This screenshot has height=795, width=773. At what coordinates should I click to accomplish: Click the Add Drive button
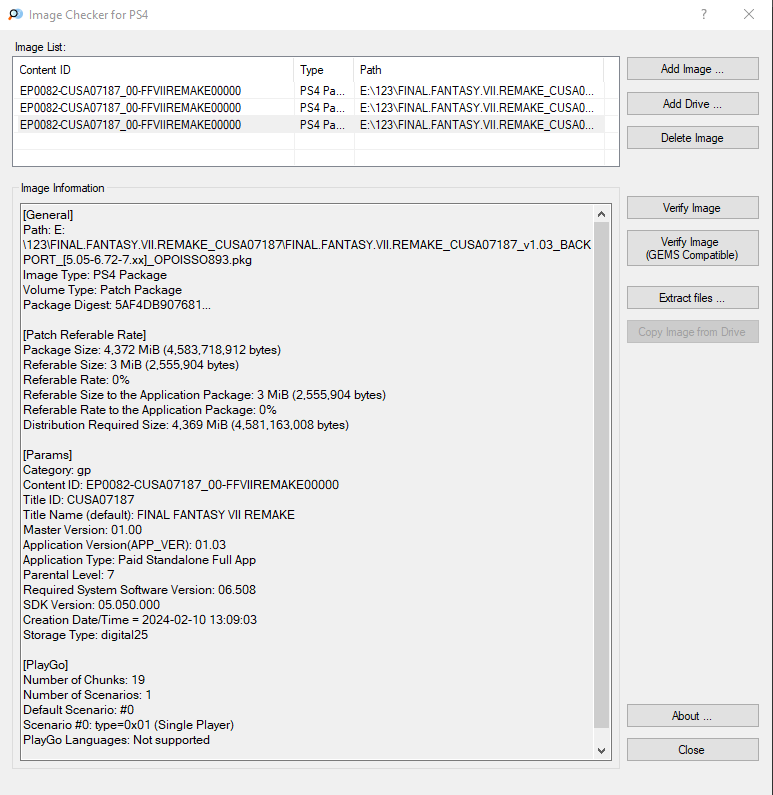coord(692,104)
